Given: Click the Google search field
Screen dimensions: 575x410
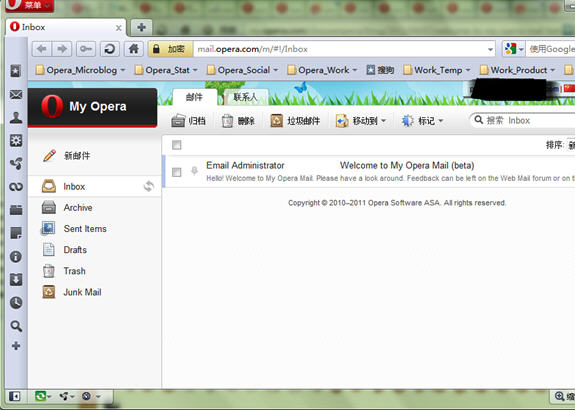Looking at the screenshot, I should click(x=551, y=49).
